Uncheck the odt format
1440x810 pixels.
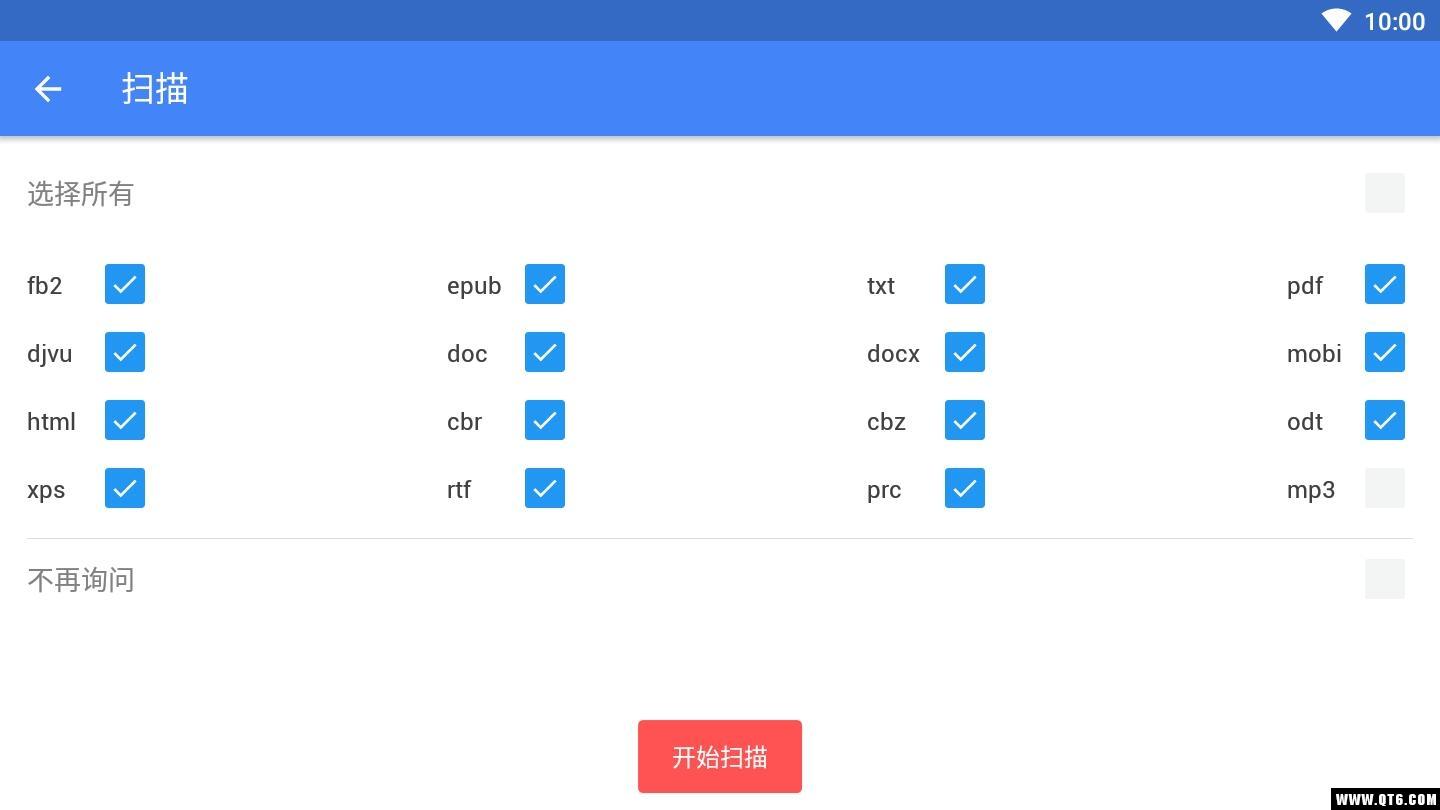(x=1385, y=420)
